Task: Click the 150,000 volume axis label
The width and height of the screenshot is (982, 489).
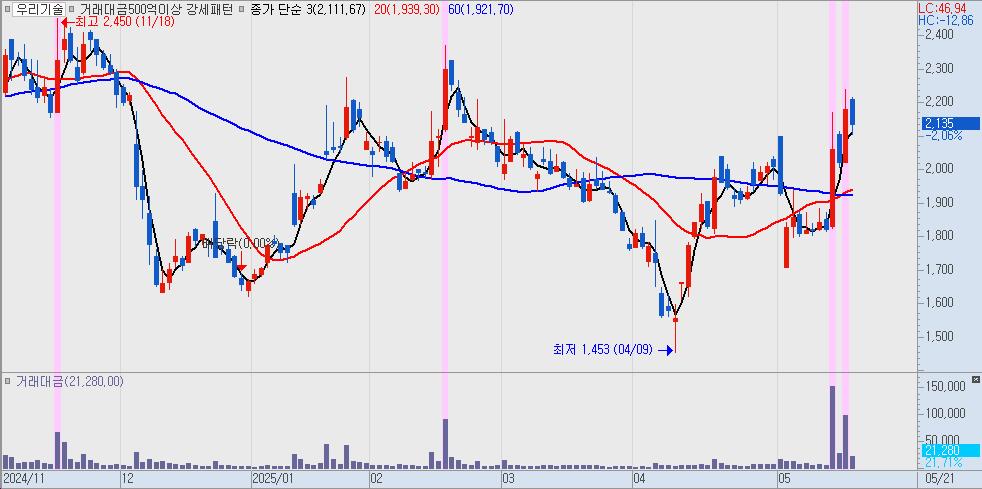Action: (944, 386)
